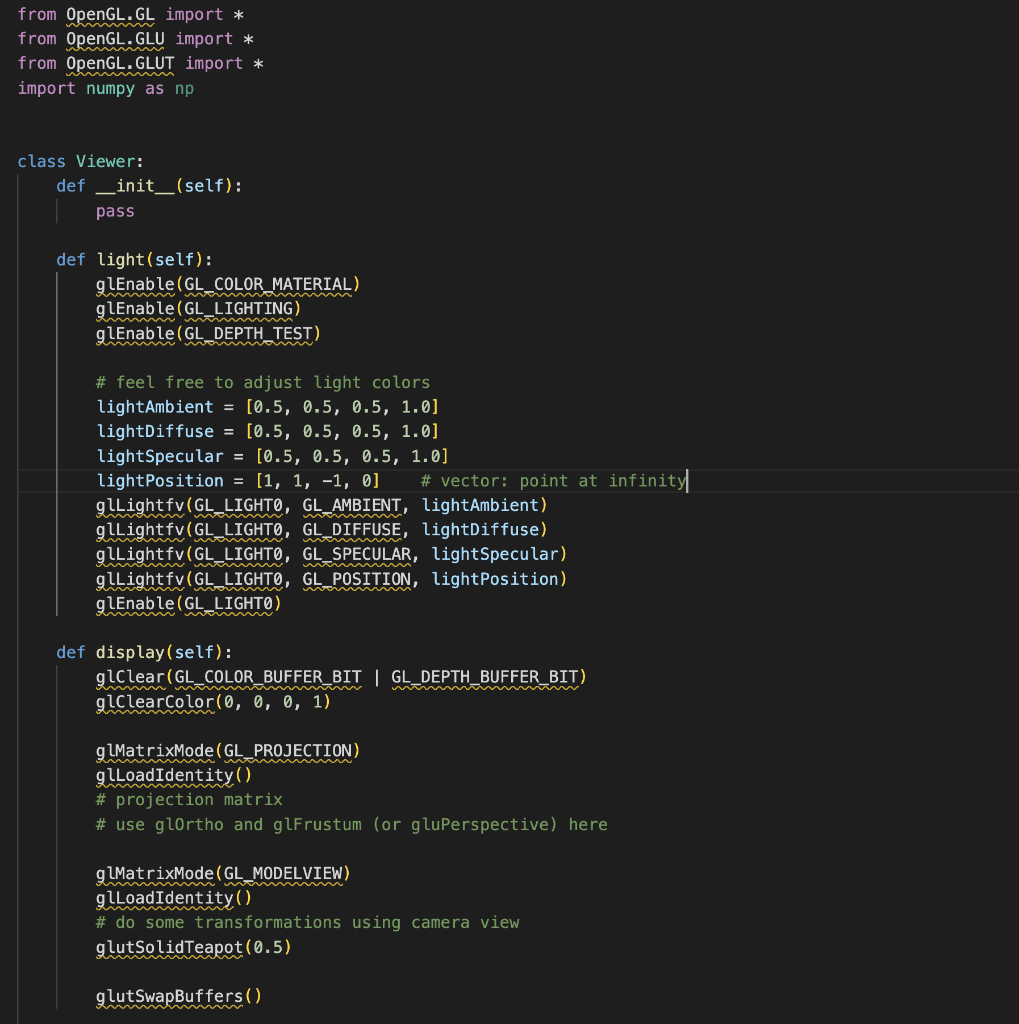Click GL_DEPTH_BUFFER_BIT in glClear call

tap(485, 677)
